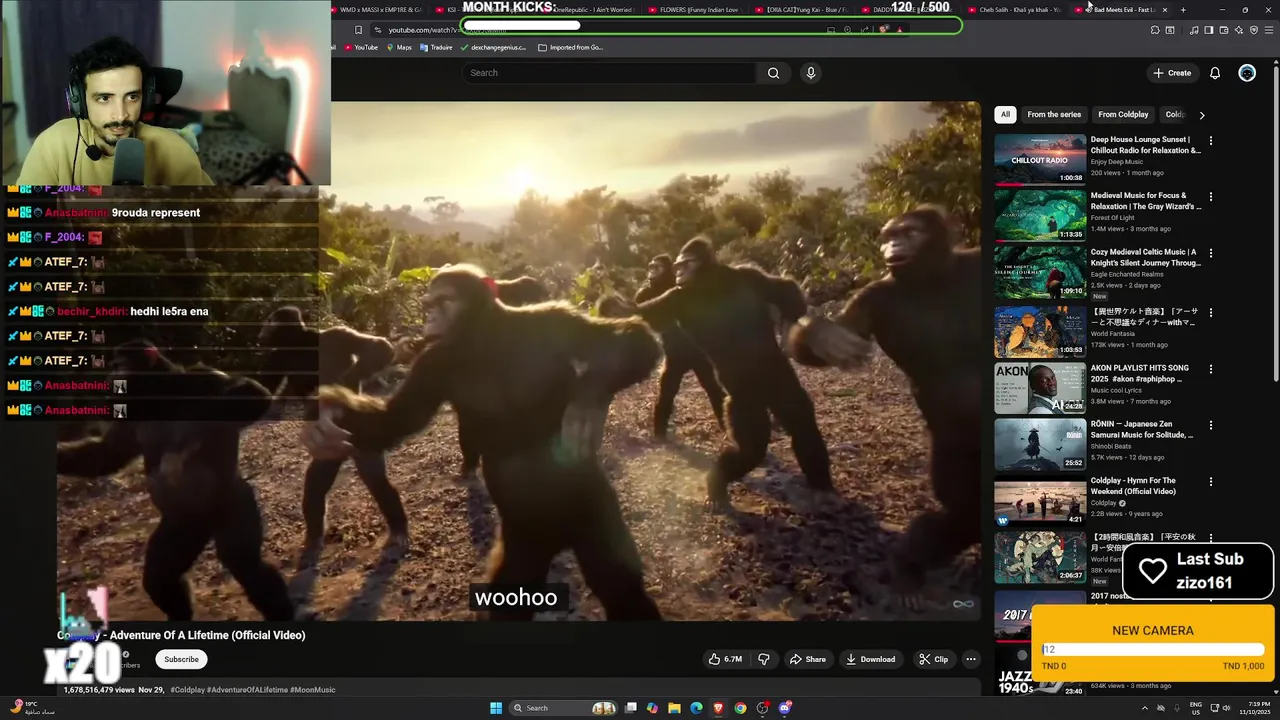Click the Download button
This screenshot has height=720, width=1280.
(x=870, y=659)
